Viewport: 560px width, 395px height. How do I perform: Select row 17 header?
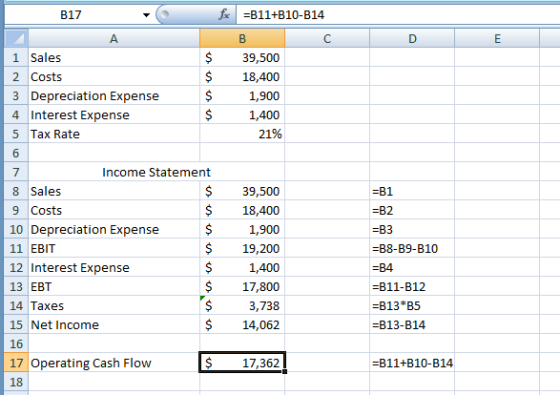click(16, 363)
